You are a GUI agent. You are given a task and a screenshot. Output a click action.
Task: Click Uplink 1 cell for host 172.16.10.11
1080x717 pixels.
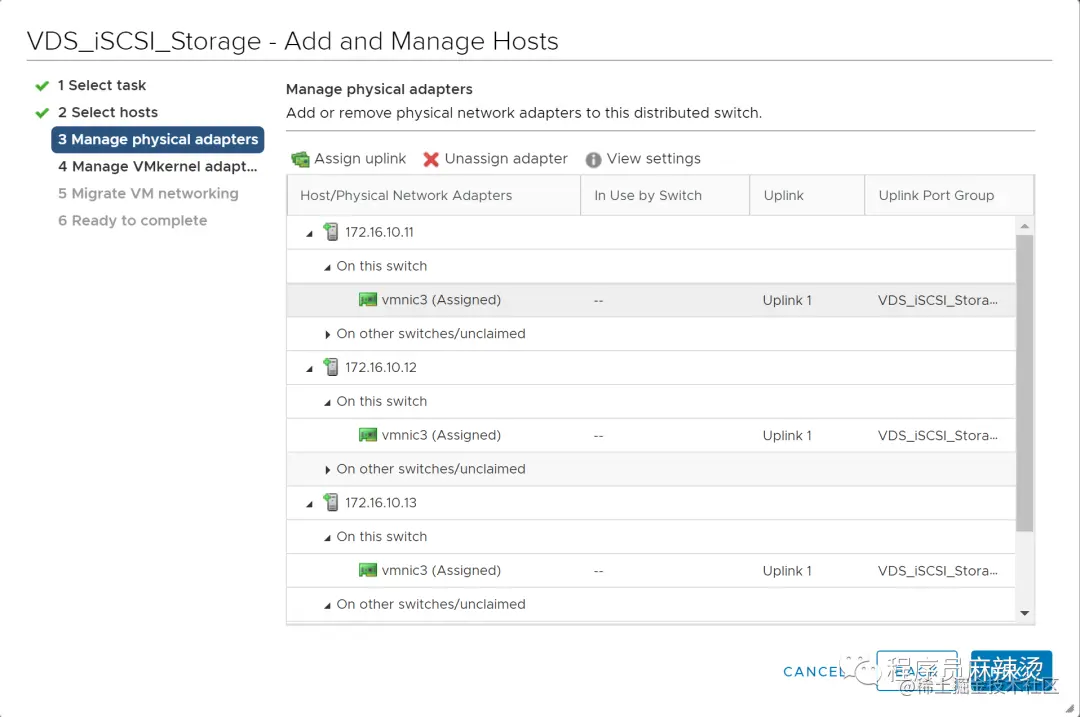coord(787,300)
